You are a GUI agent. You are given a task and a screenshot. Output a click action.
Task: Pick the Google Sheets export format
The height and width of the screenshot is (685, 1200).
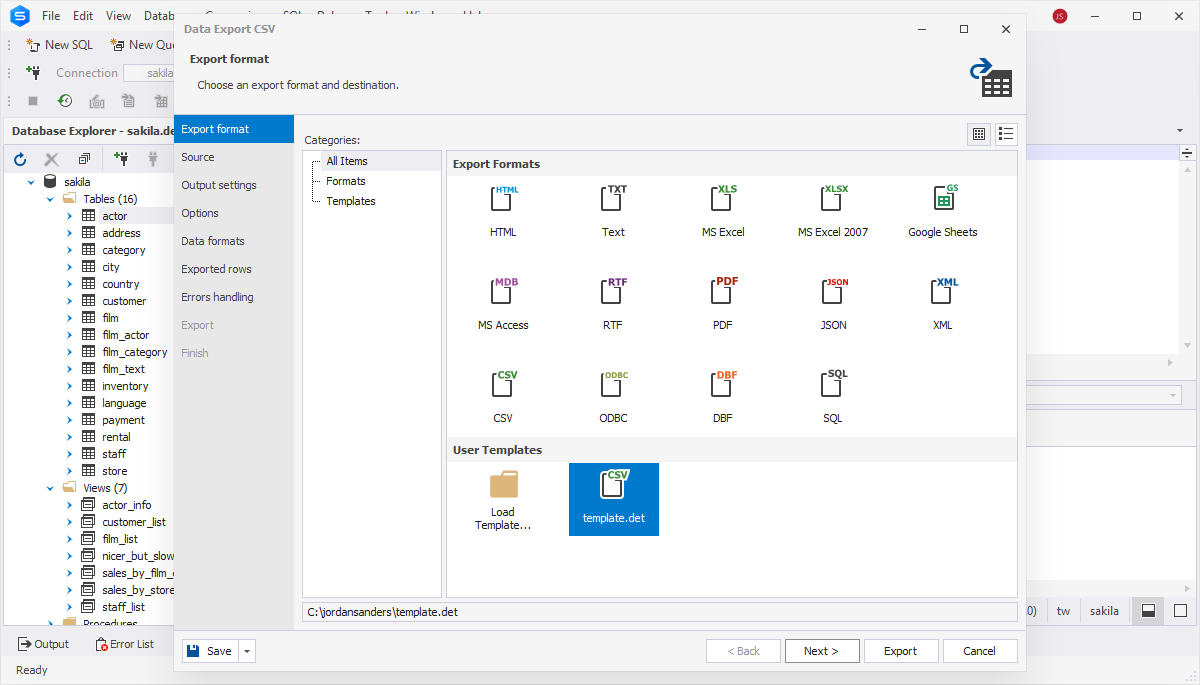coord(942,200)
